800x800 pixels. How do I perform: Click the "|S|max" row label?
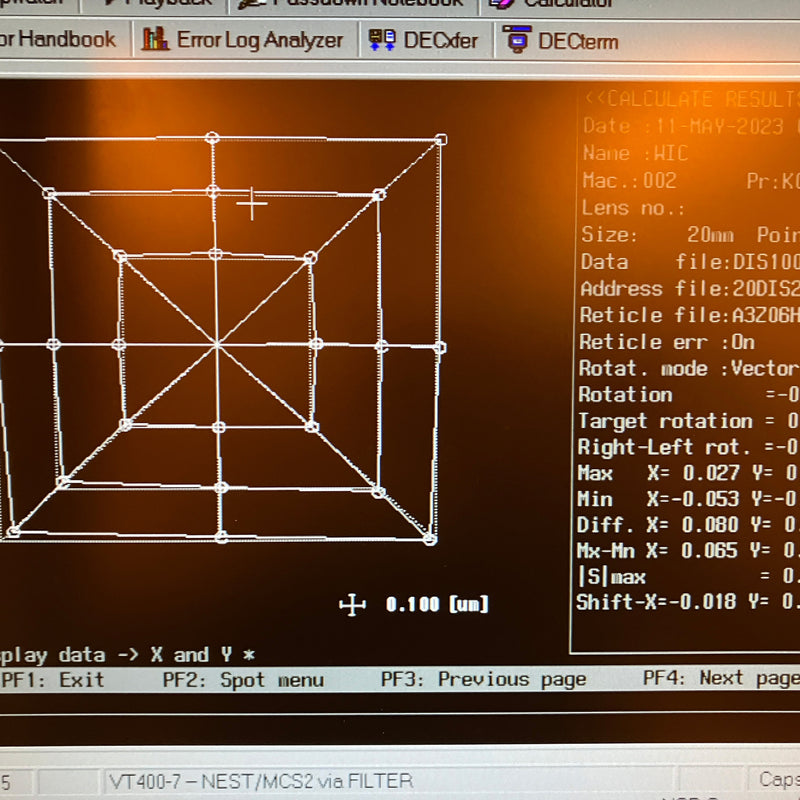[x=612, y=577]
